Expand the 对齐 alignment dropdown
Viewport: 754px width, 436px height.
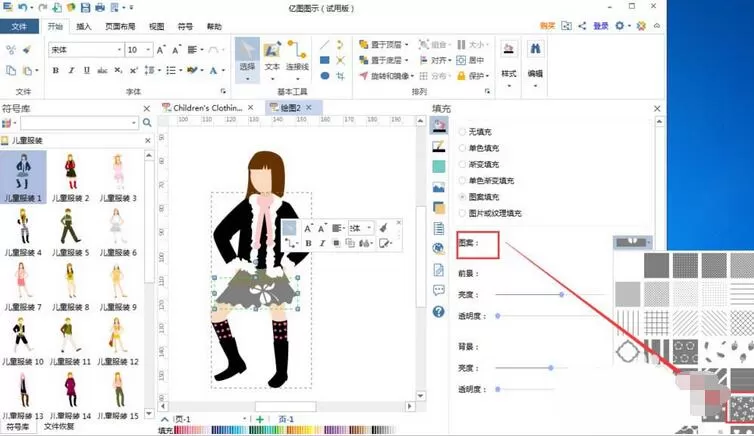449,60
